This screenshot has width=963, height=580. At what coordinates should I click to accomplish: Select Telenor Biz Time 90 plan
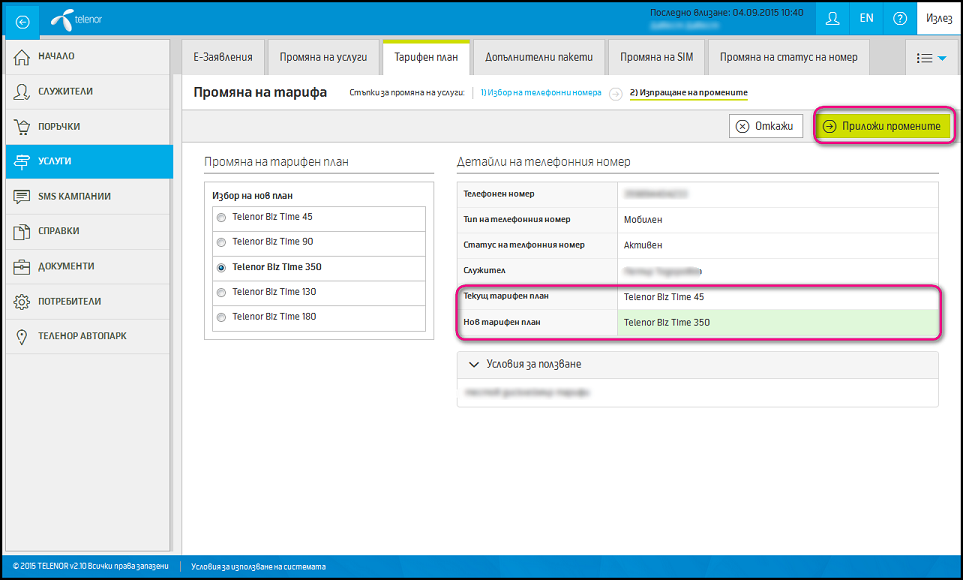click(x=221, y=243)
